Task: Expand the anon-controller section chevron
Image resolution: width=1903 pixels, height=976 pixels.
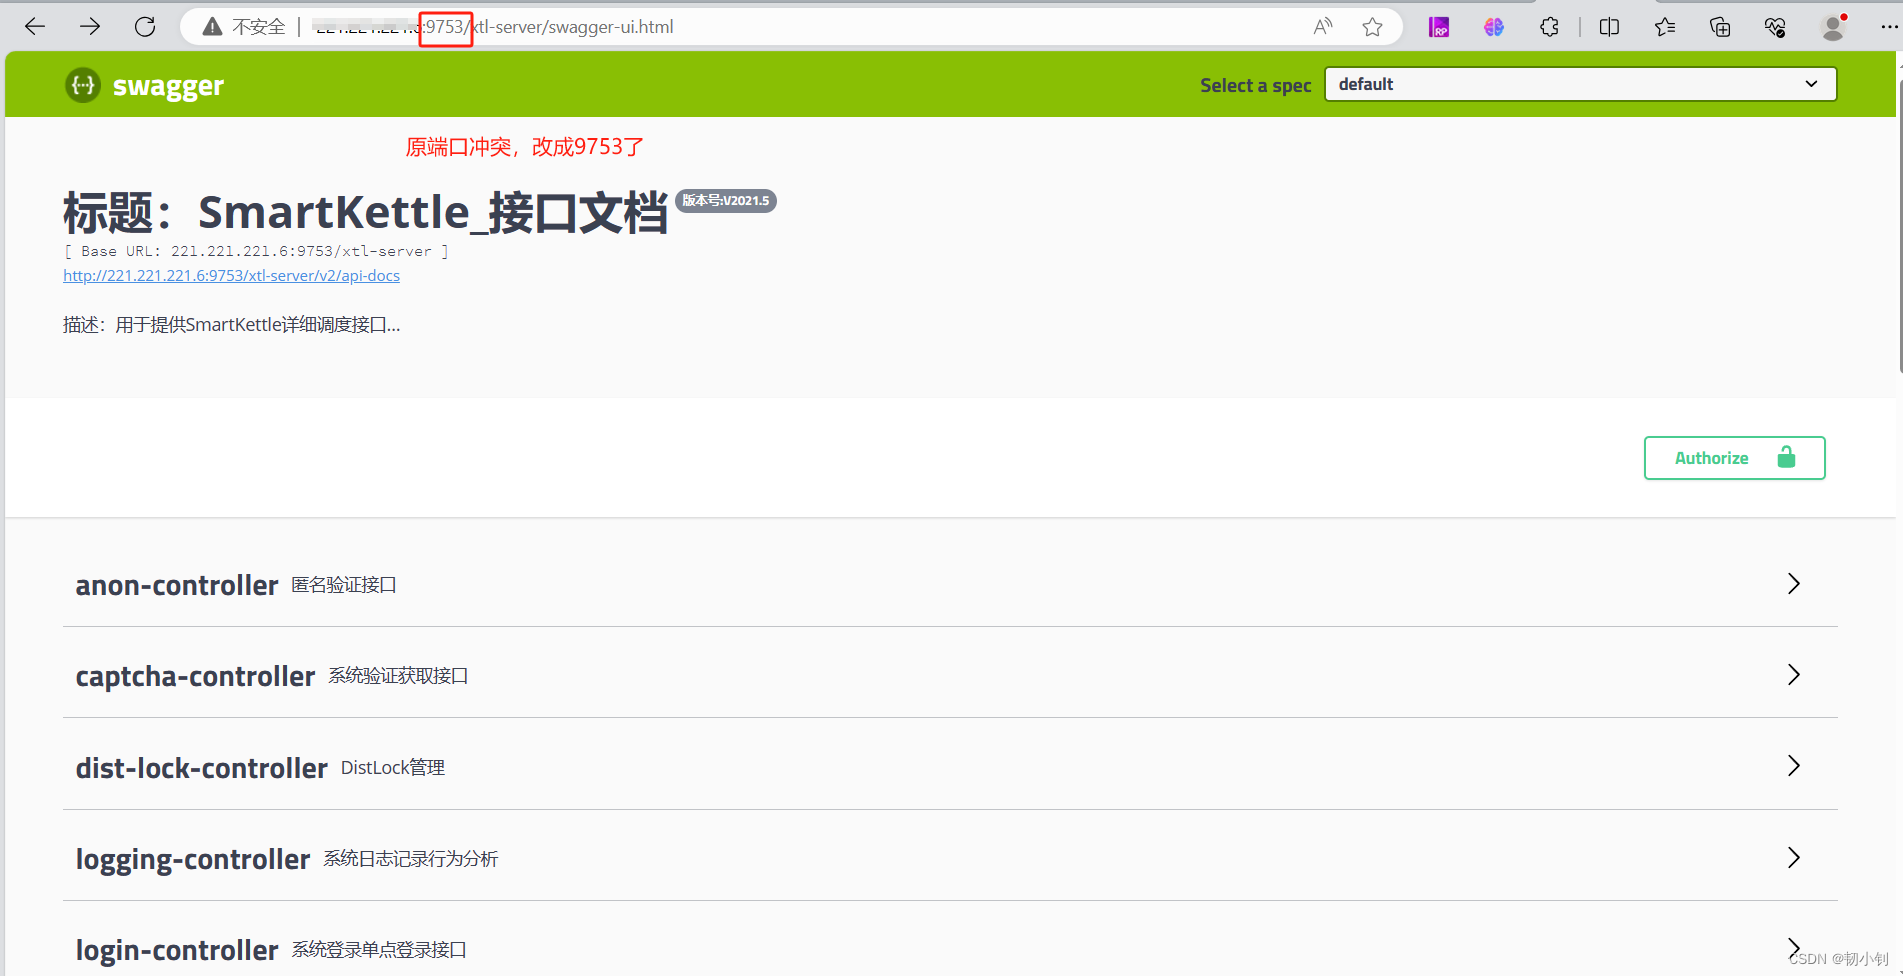Action: pyautogui.click(x=1793, y=584)
